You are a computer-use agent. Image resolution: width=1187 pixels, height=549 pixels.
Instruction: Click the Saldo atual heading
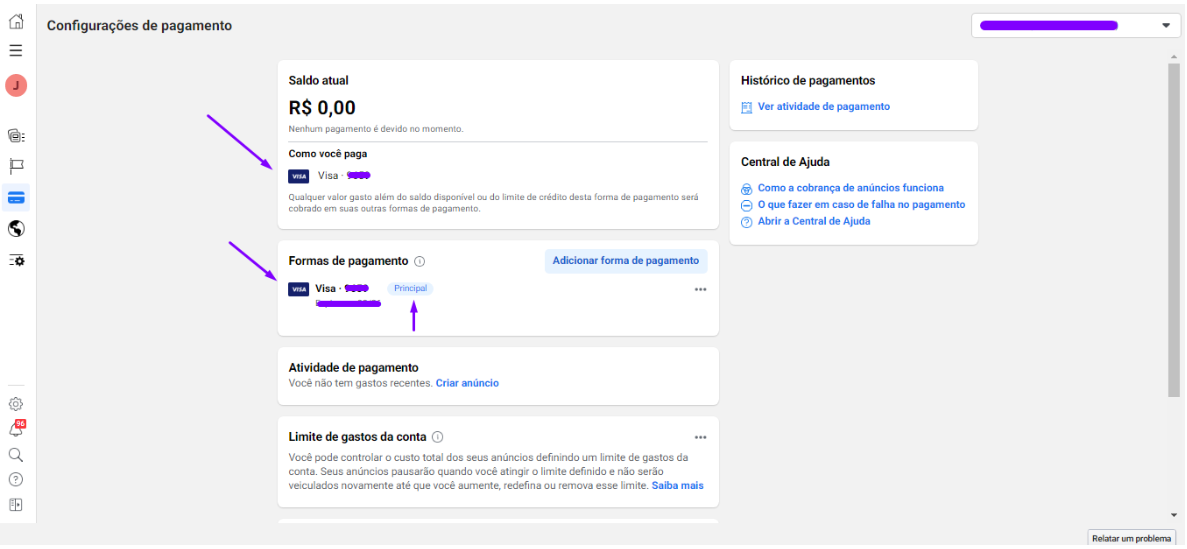tap(319, 80)
